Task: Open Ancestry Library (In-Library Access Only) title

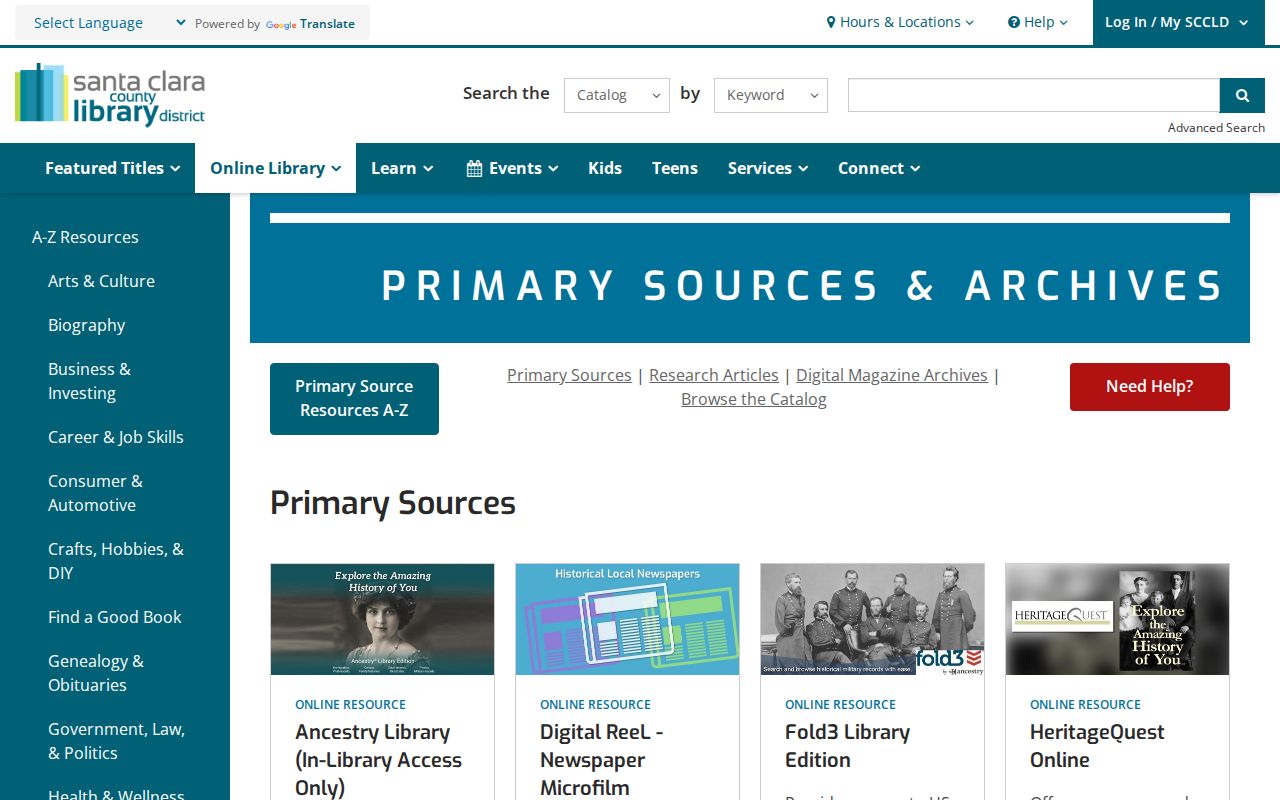Action: click(378, 760)
